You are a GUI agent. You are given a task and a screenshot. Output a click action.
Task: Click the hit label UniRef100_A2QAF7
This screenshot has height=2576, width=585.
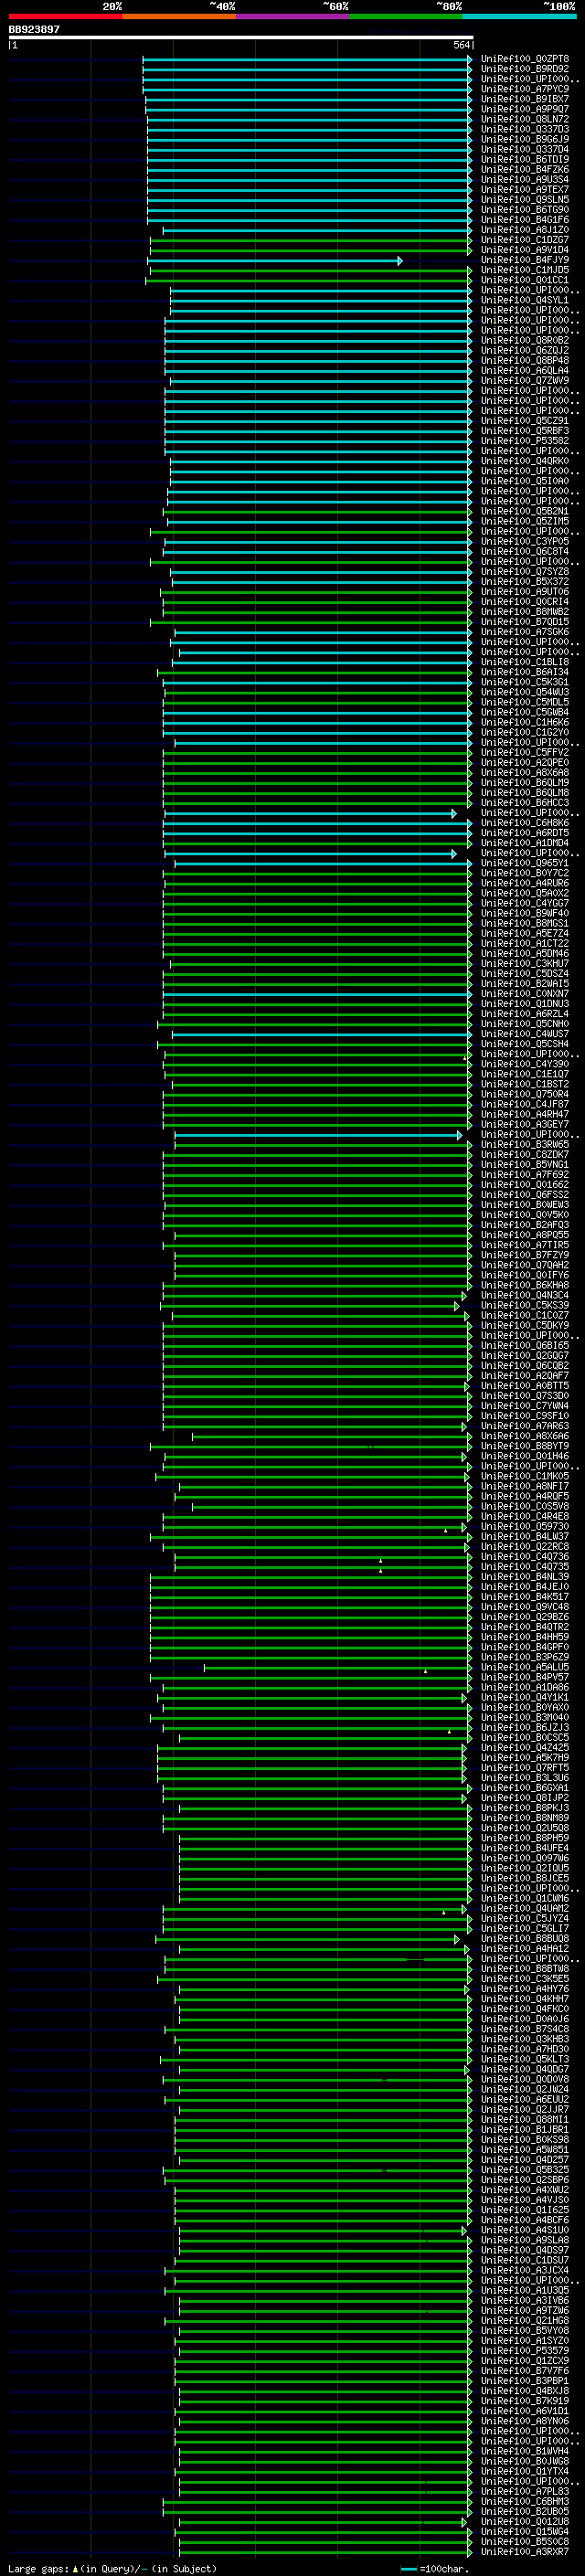pyautogui.click(x=525, y=1375)
